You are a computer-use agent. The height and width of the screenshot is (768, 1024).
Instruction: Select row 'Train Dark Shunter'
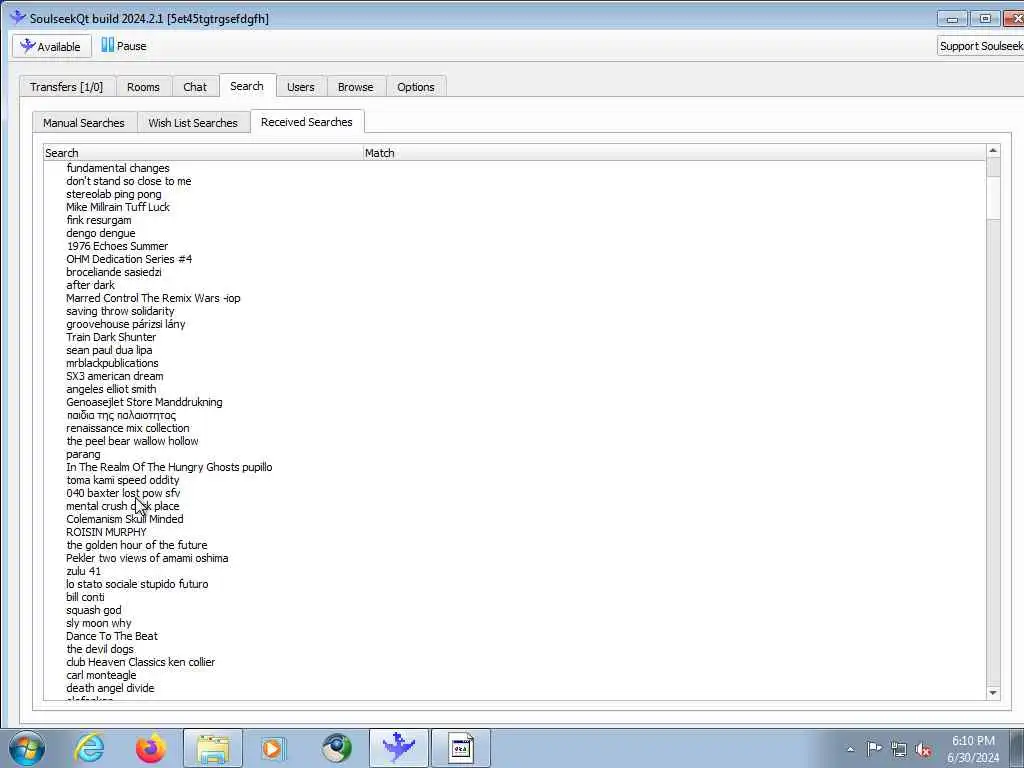(514, 337)
